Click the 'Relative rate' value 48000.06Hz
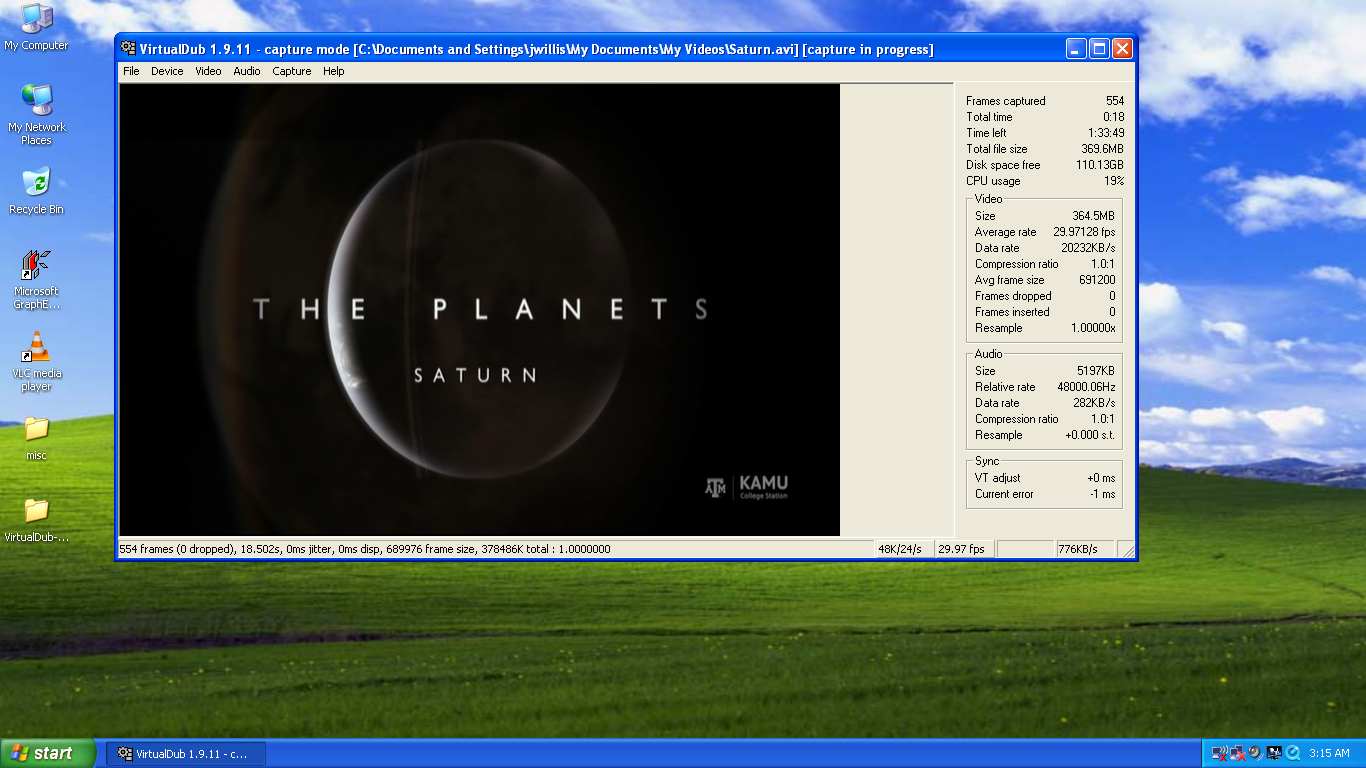This screenshot has height=768, width=1366. tap(1087, 387)
